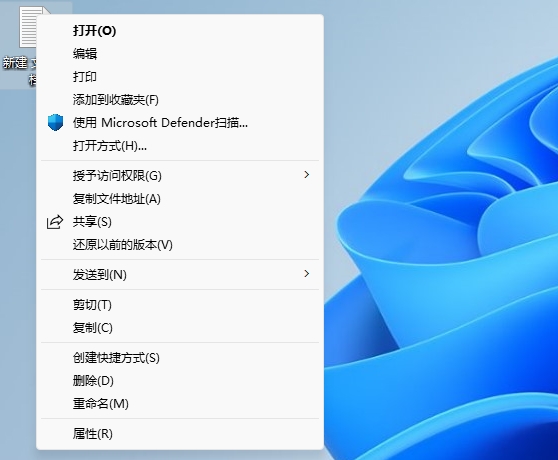Expand the 发送到(N) submenu arrow
This screenshot has width=558, height=460.
pos(306,274)
